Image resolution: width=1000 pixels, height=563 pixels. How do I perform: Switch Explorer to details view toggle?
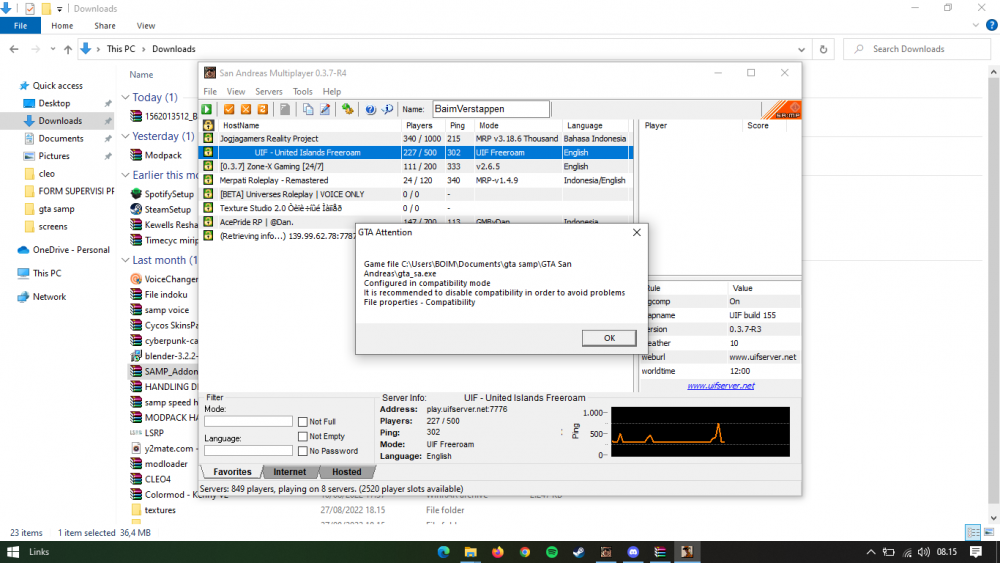point(973,532)
